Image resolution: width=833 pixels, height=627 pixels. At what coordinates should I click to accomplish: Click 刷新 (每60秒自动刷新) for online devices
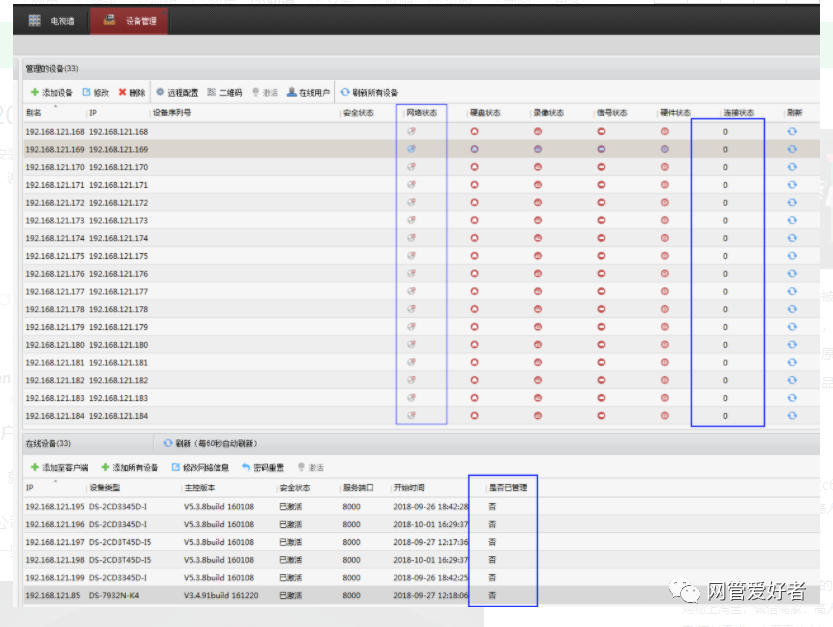click(210, 443)
